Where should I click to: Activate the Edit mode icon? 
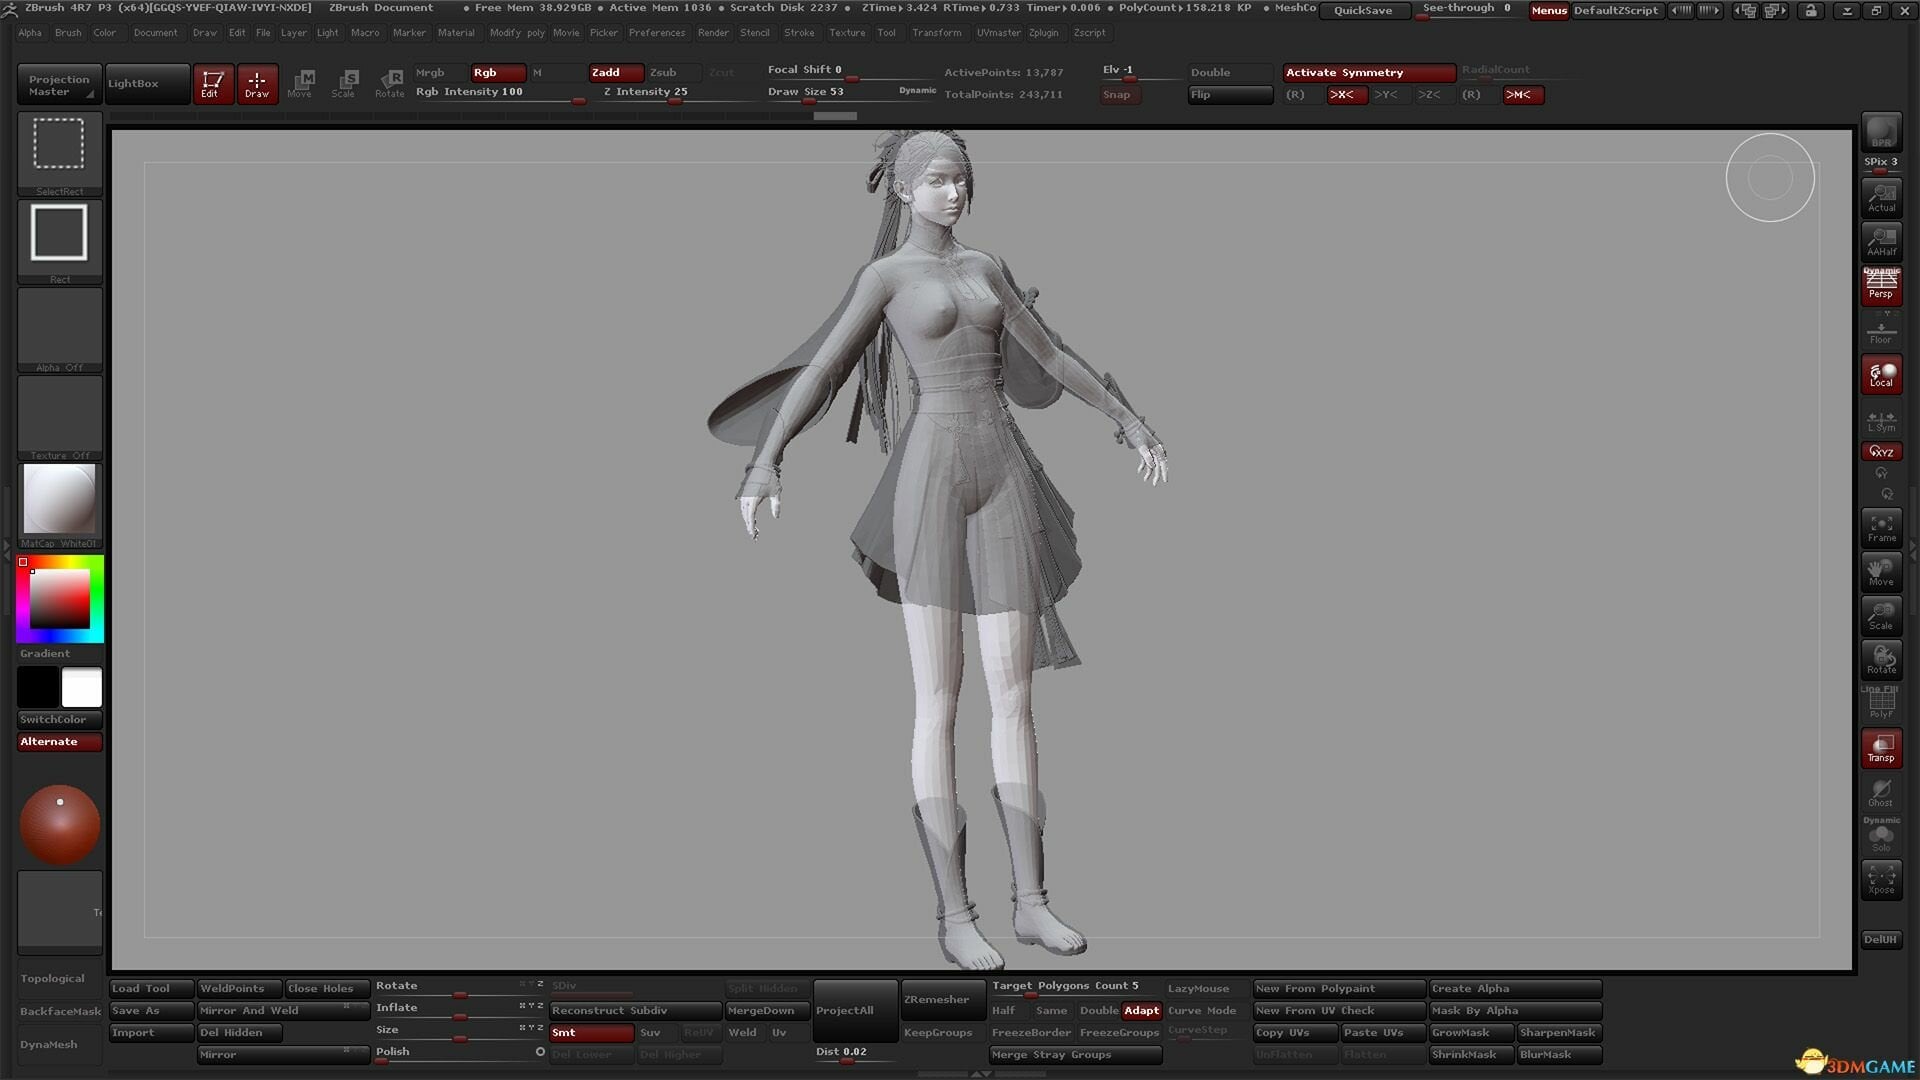212,84
